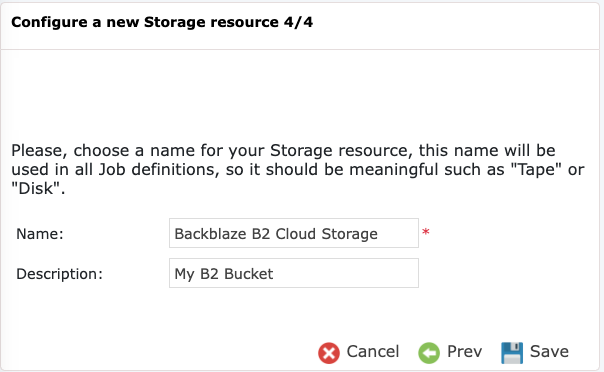The image size is (604, 372).
Task: Place cursor on "Bucket" in the Description field
Action: click(x=248, y=274)
